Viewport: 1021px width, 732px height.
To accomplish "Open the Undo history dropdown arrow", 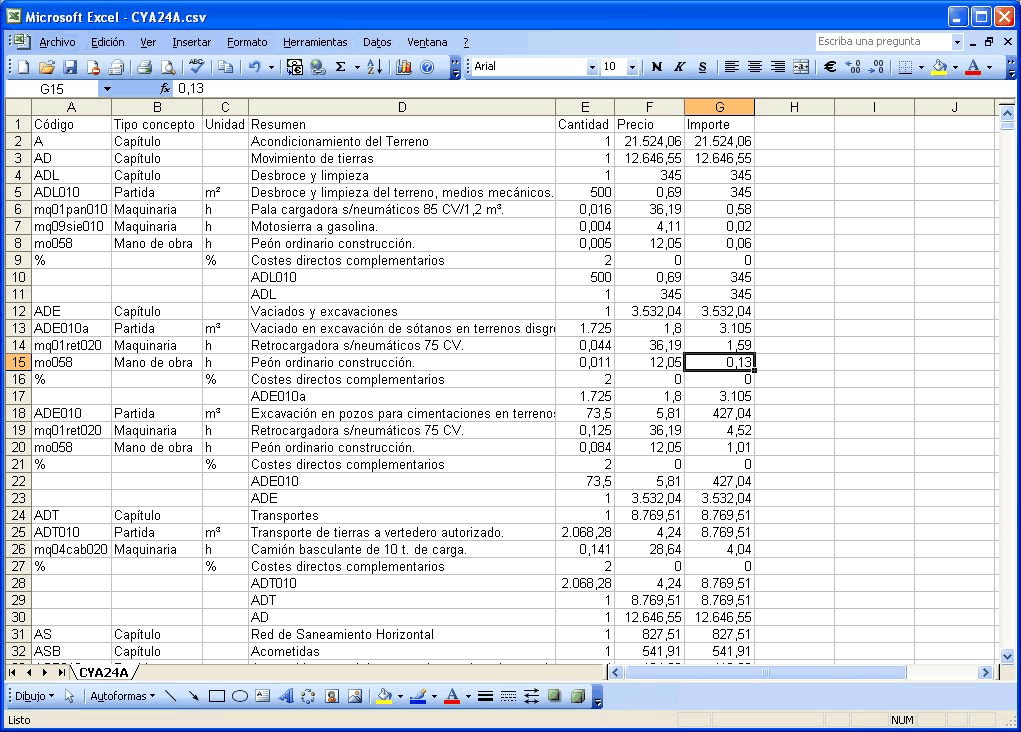I will click(x=271, y=67).
